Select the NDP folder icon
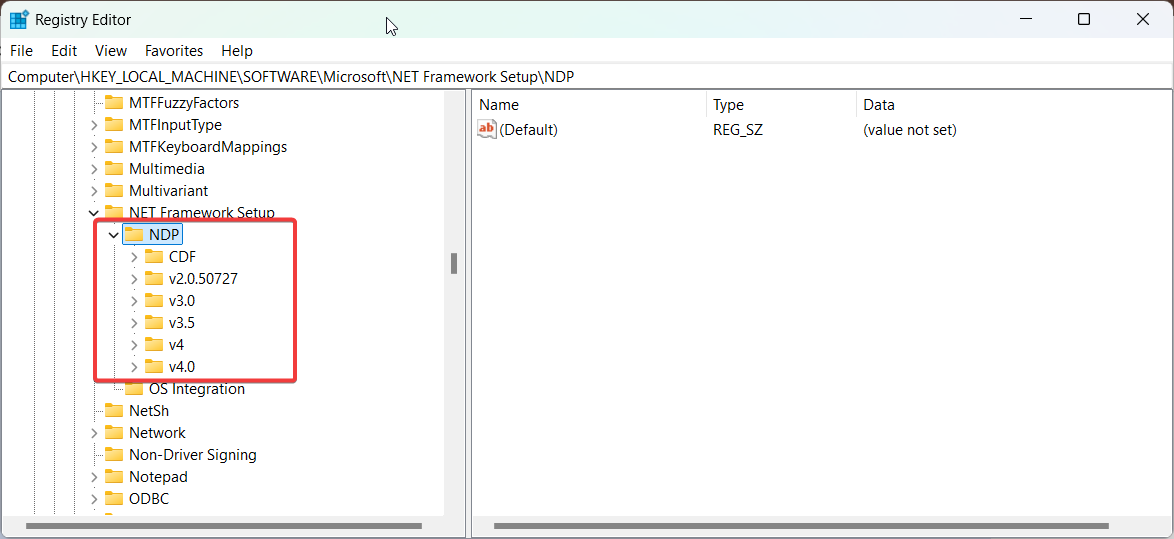The image size is (1174, 539). coord(134,235)
